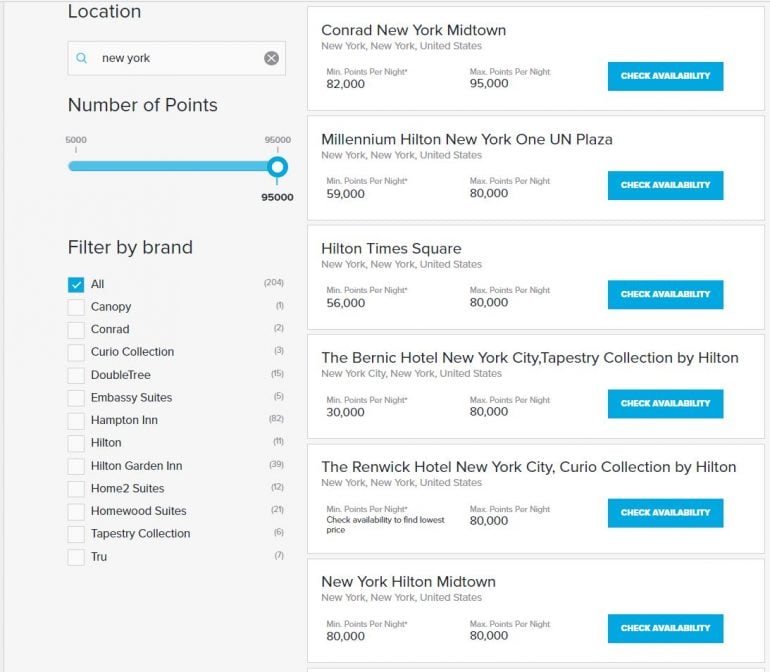This screenshot has width=770, height=672.
Task: Clear the location search with the X icon
Action: [271, 58]
